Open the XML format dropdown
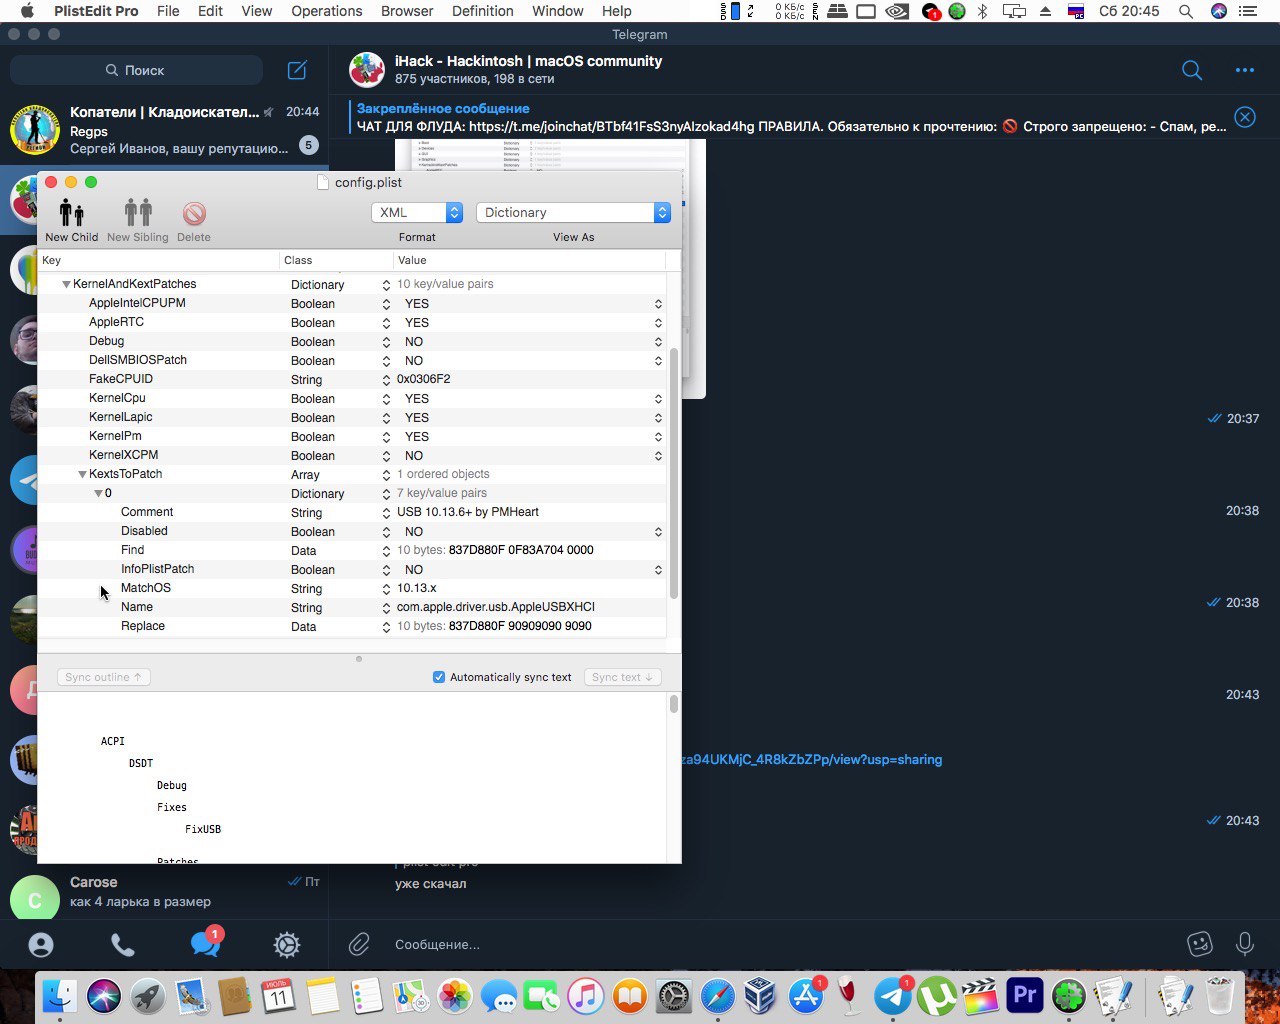Viewport: 1280px width, 1024px height. (x=417, y=212)
